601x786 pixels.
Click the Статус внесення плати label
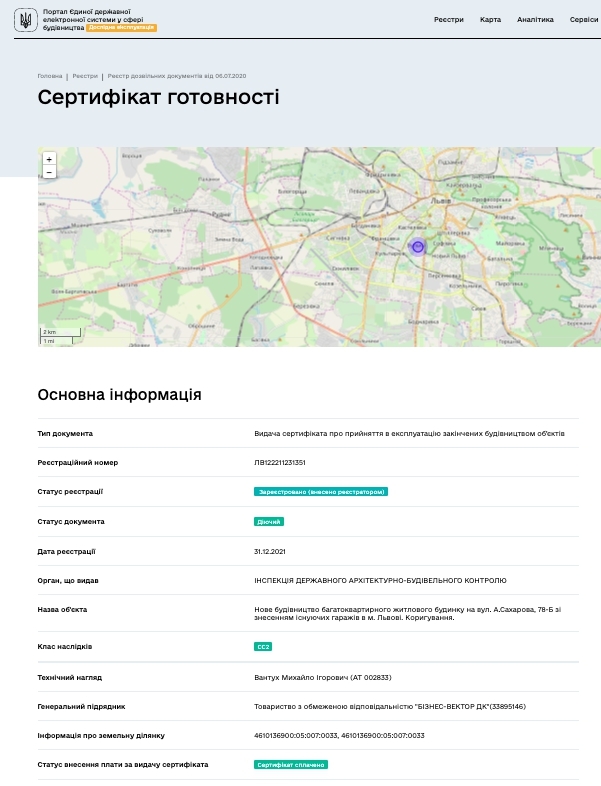123,765
